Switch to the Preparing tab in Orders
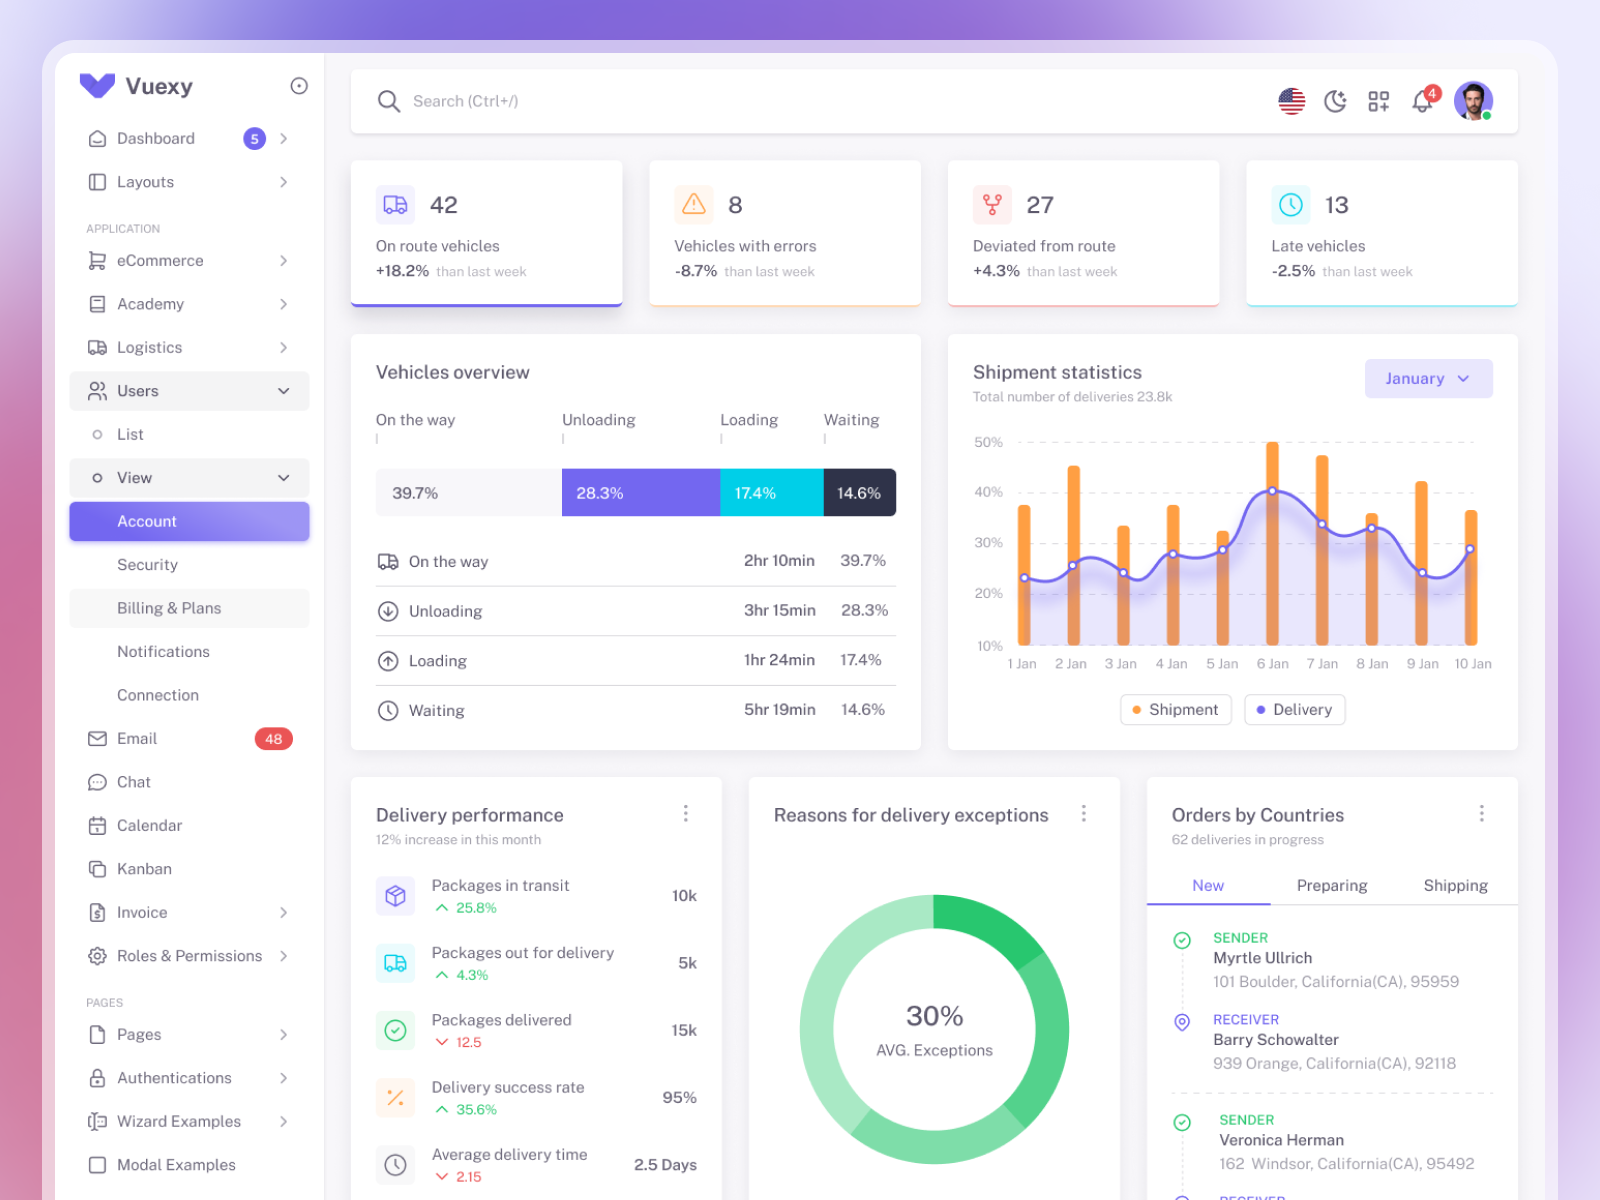The height and width of the screenshot is (1200, 1600). (1332, 885)
